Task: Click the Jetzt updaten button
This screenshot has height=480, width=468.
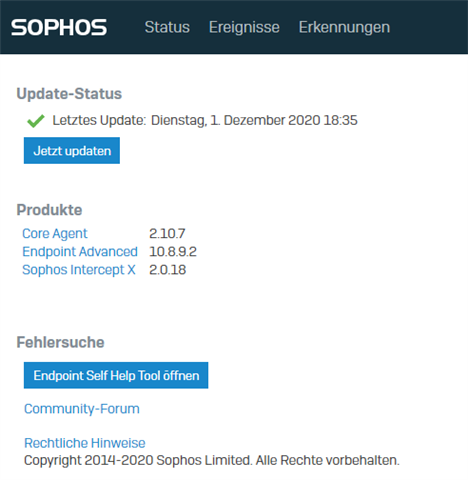Action: coord(72,150)
